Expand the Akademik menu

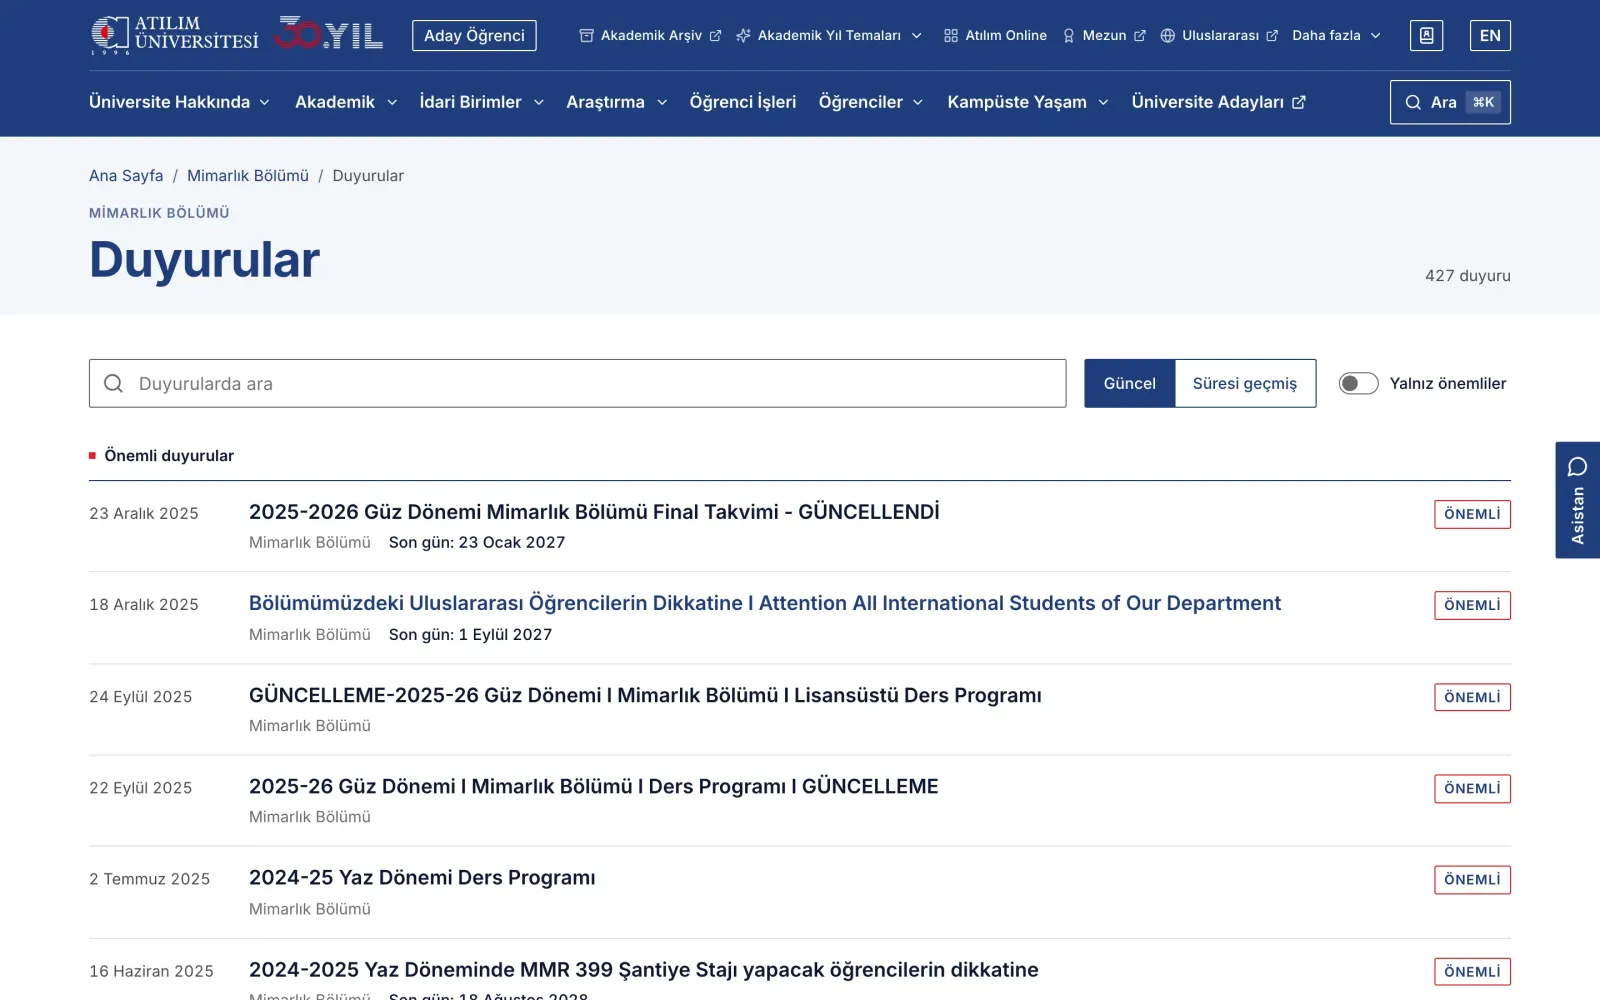coord(346,102)
